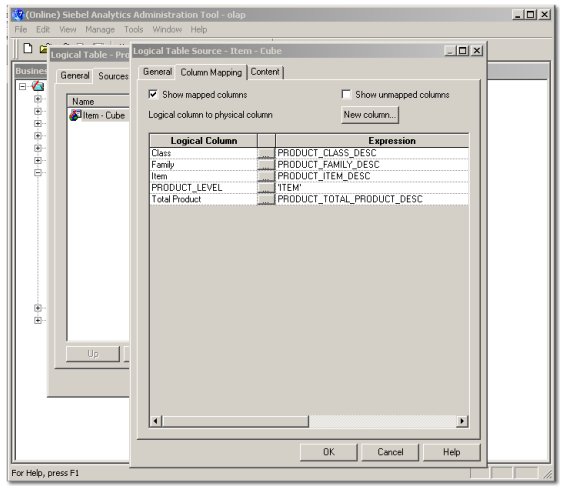
Task: Open the Help menu
Action: (199, 29)
